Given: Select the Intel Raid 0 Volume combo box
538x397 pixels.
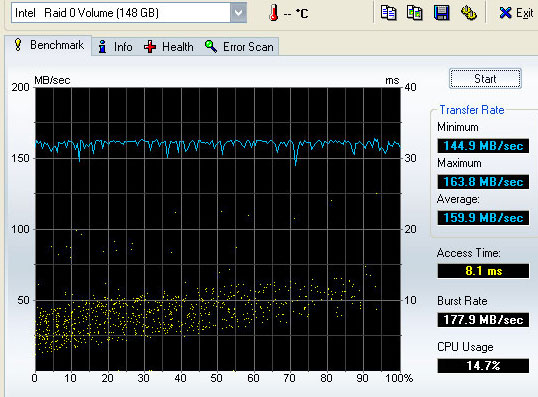Looking at the screenshot, I should 129,13.
